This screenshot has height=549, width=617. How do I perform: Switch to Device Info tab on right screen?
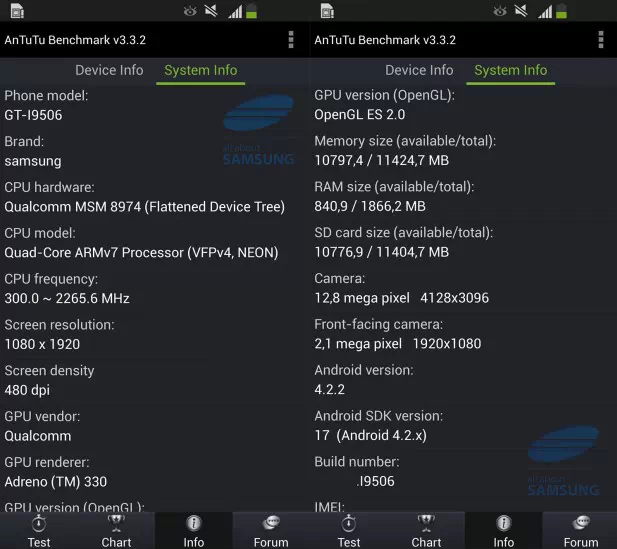419,71
